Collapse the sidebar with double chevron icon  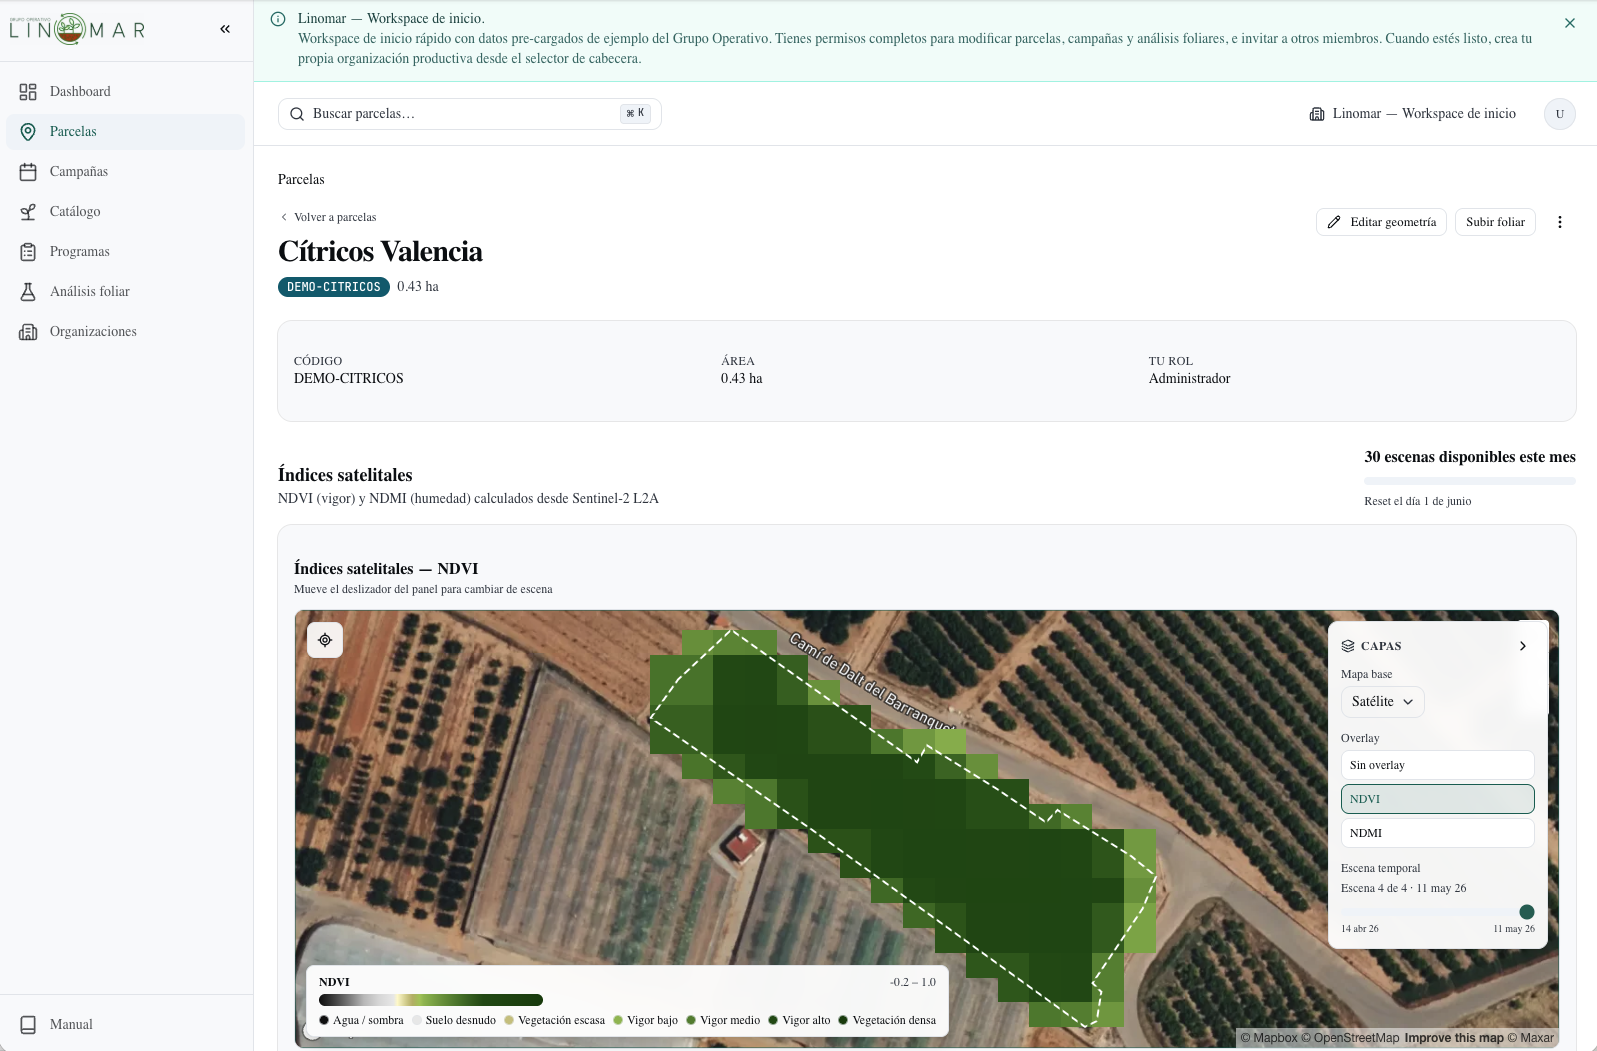pyautogui.click(x=225, y=29)
